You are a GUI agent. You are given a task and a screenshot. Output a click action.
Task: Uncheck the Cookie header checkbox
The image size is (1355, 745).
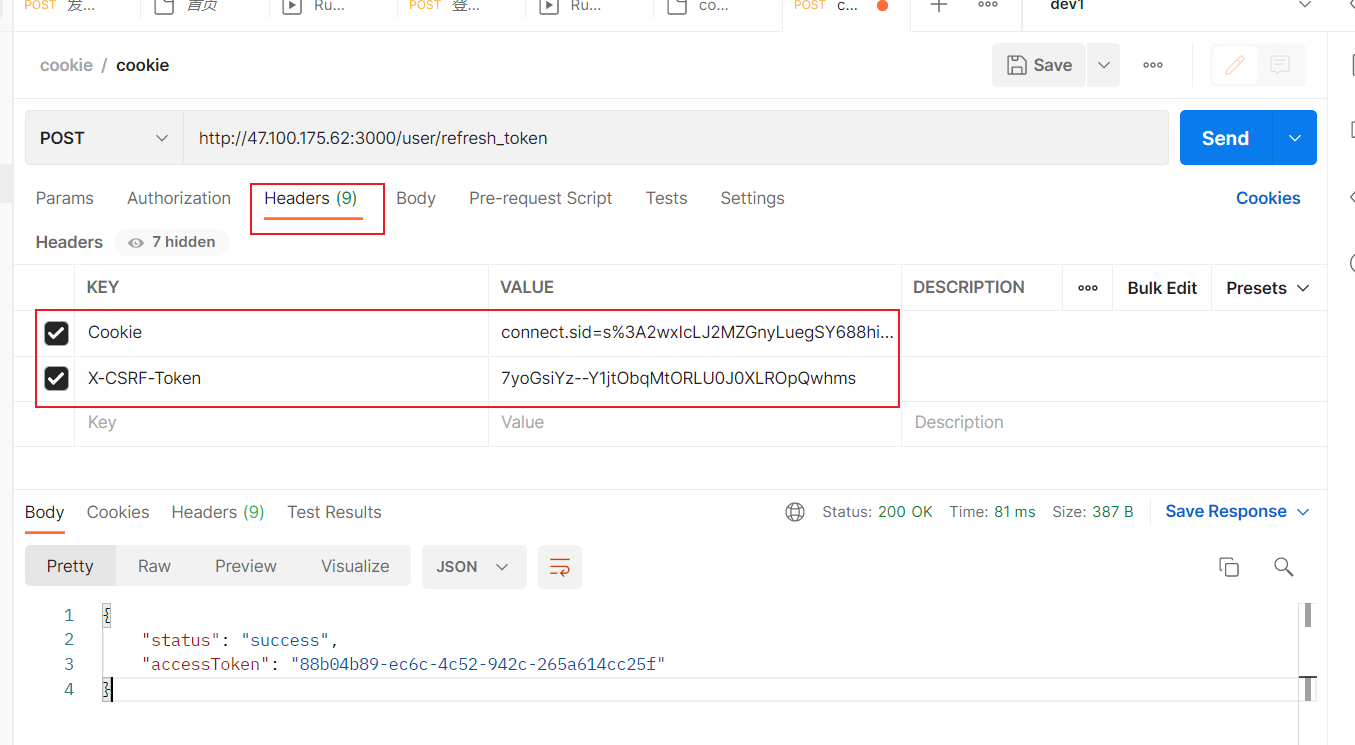pyautogui.click(x=56, y=333)
